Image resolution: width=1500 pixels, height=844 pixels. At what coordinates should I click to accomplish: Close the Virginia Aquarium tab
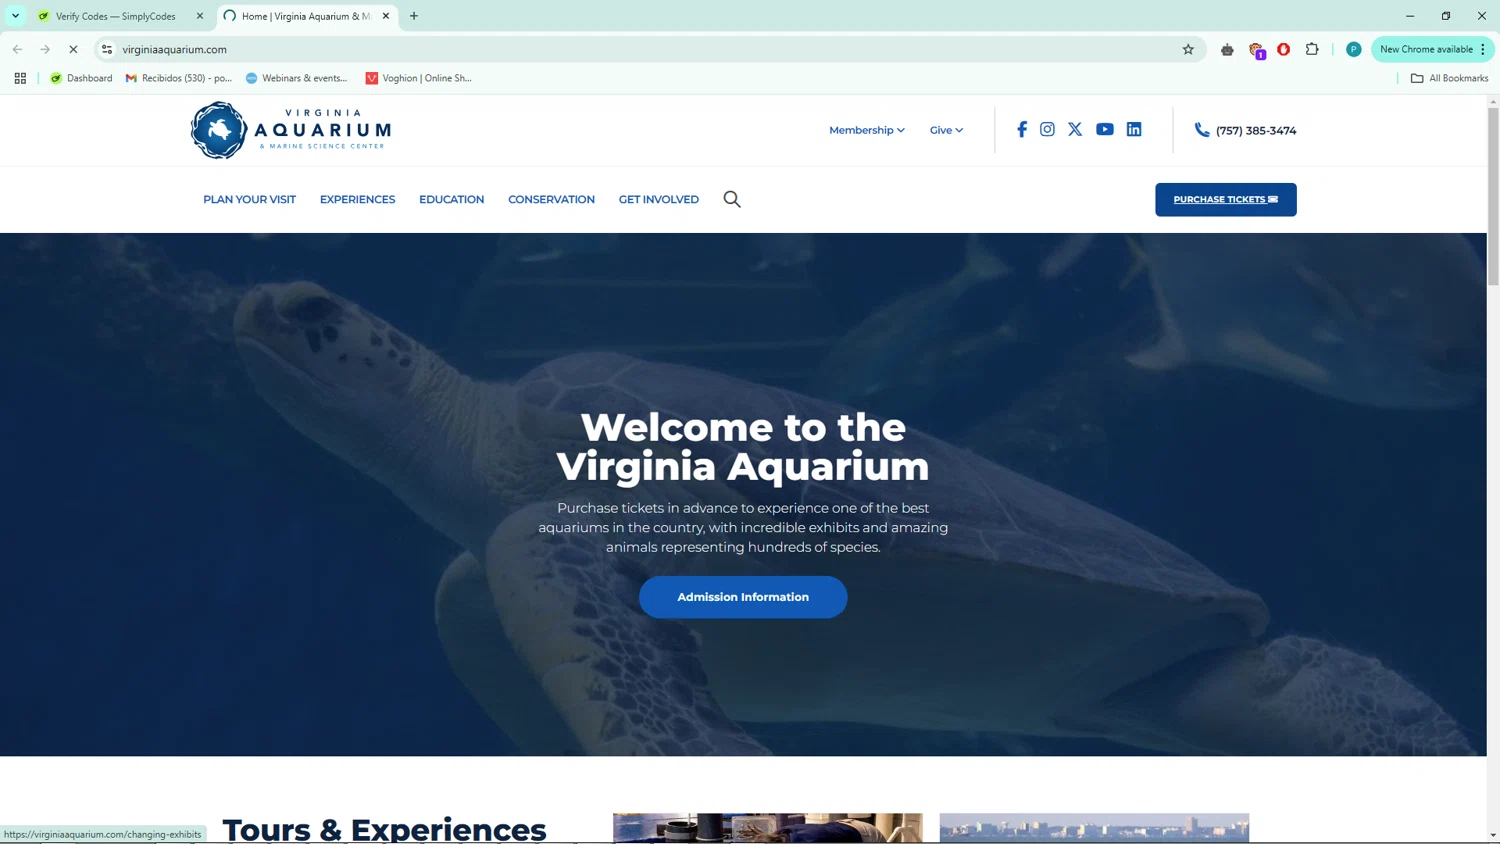(386, 16)
